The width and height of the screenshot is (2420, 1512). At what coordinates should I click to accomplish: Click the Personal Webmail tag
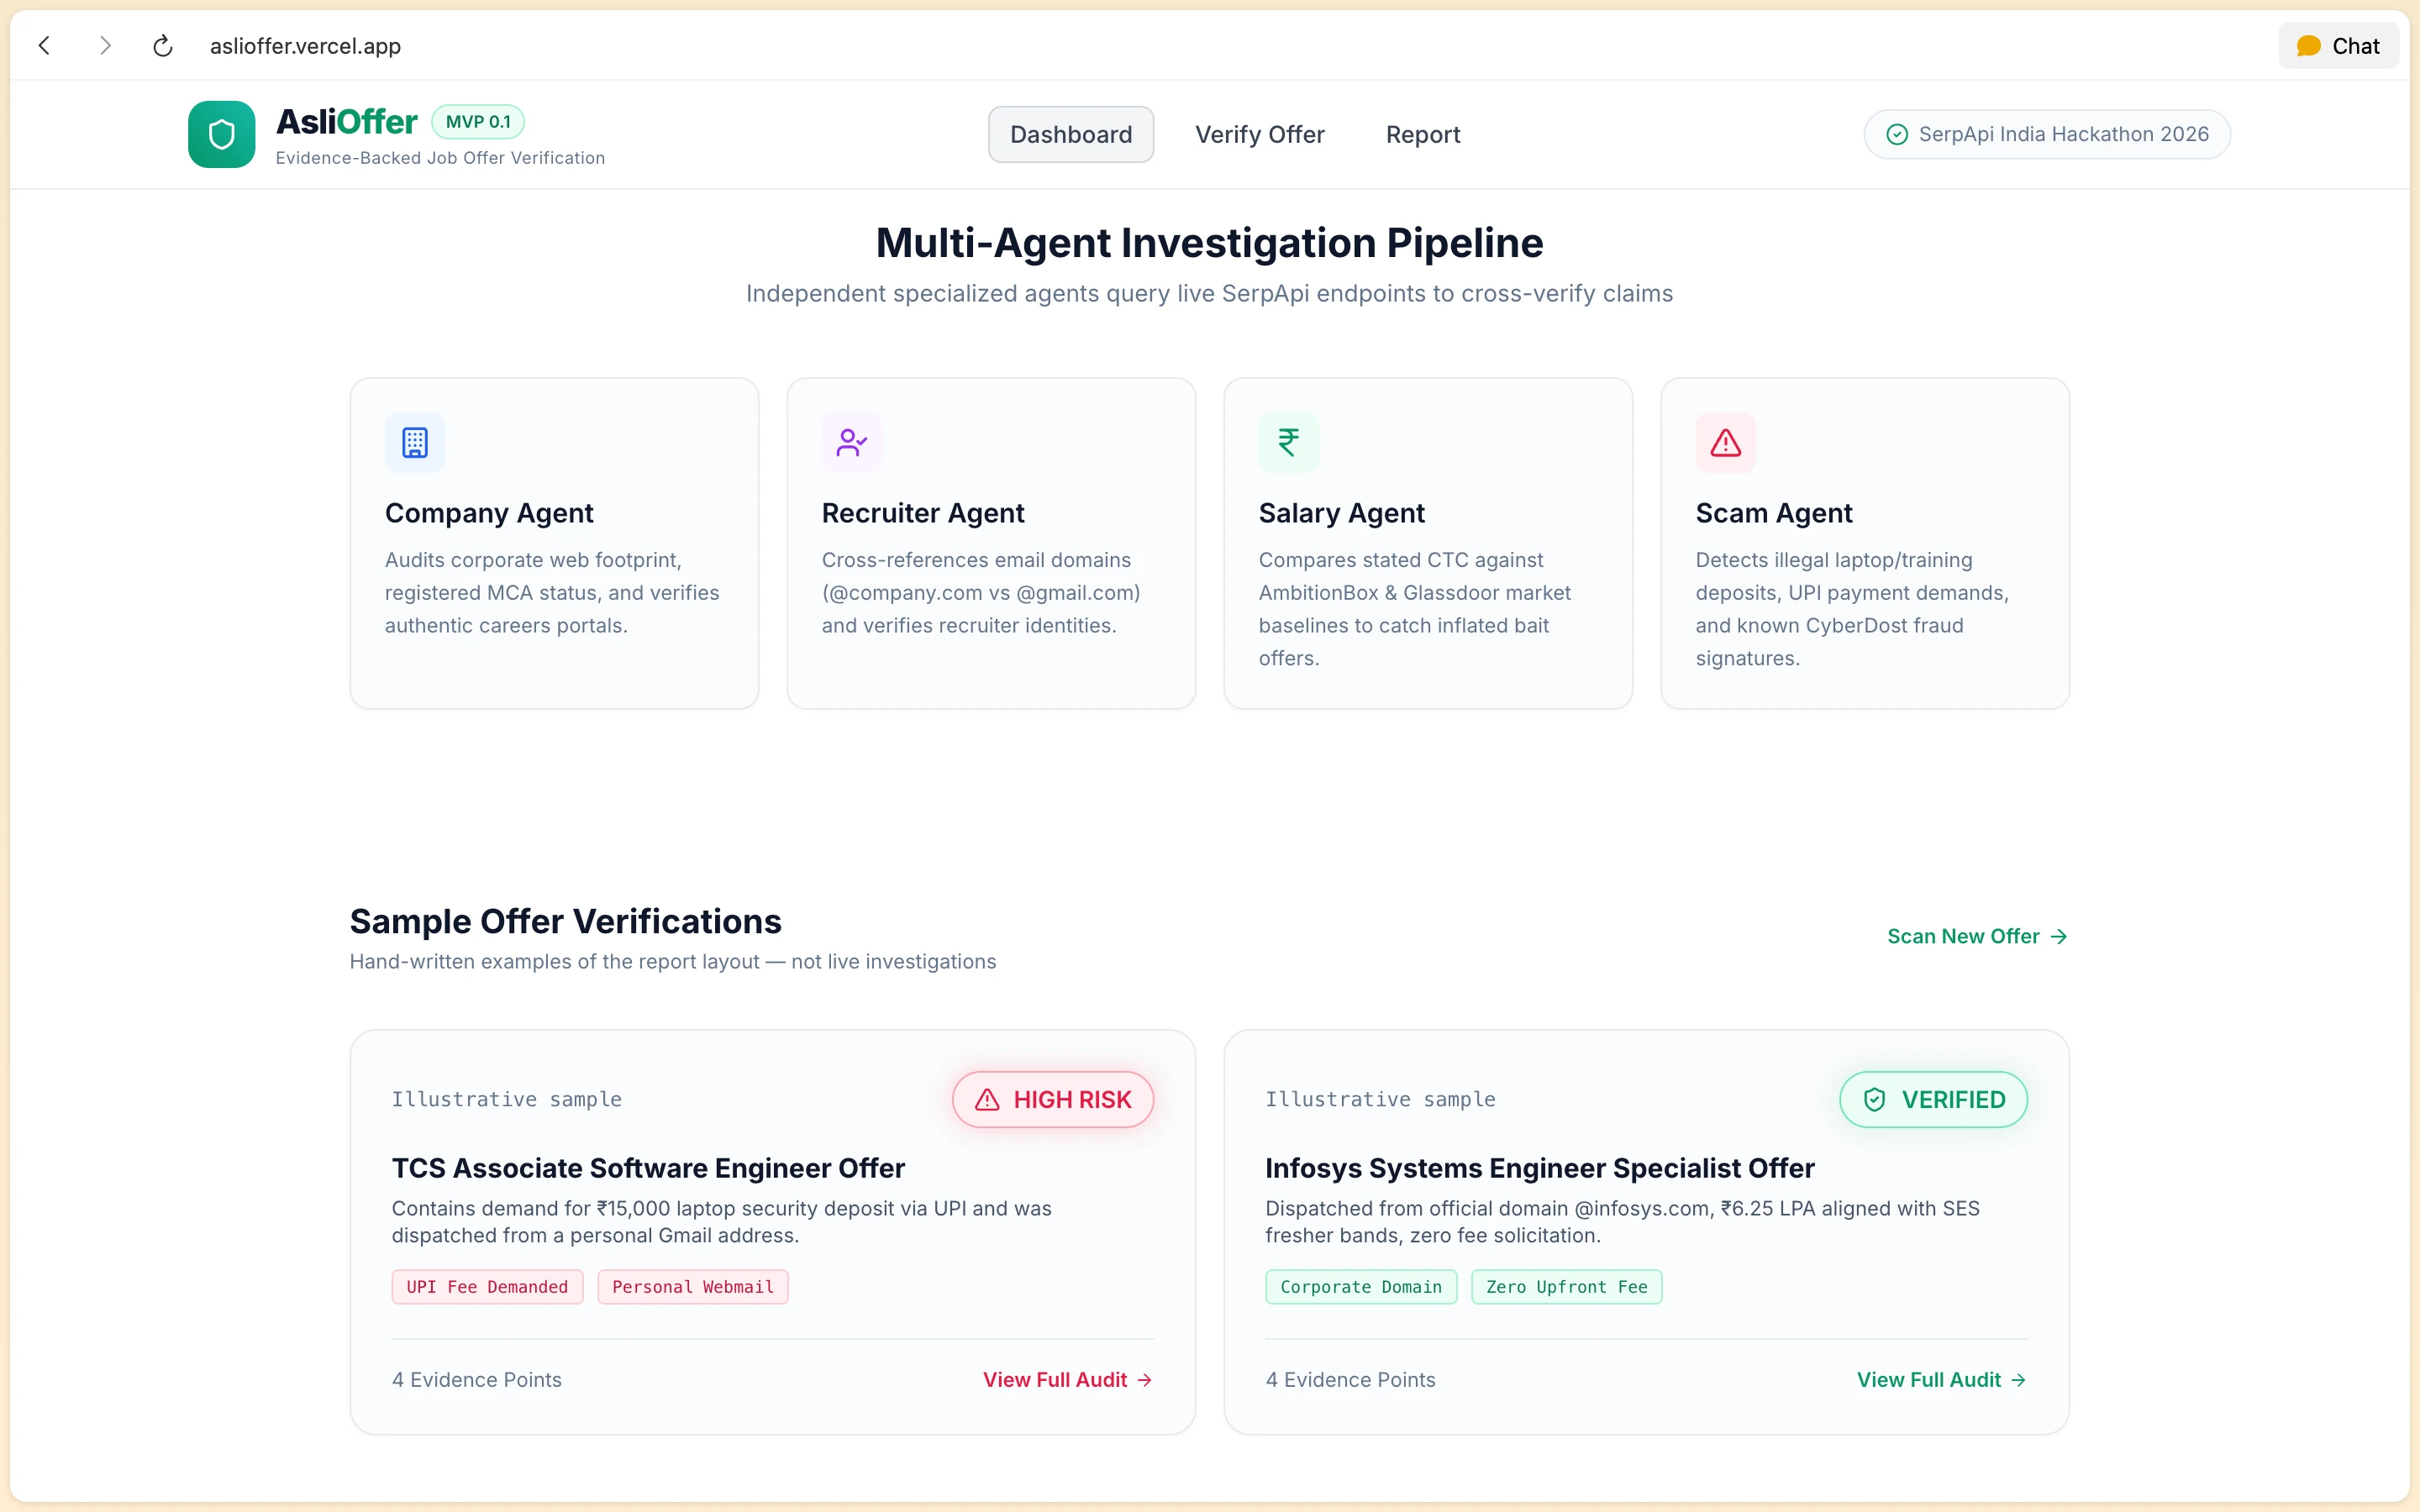click(693, 1287)
